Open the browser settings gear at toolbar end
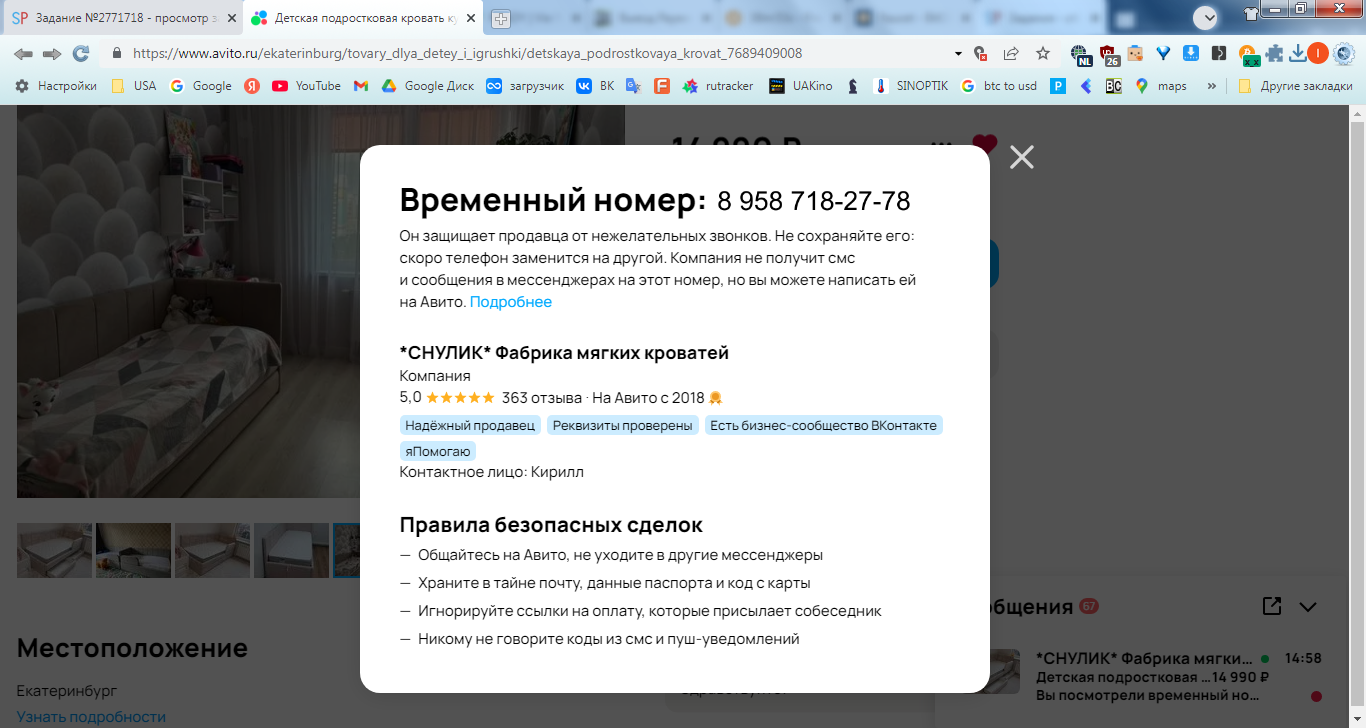1366x728 pixels. pos(1344,53)
